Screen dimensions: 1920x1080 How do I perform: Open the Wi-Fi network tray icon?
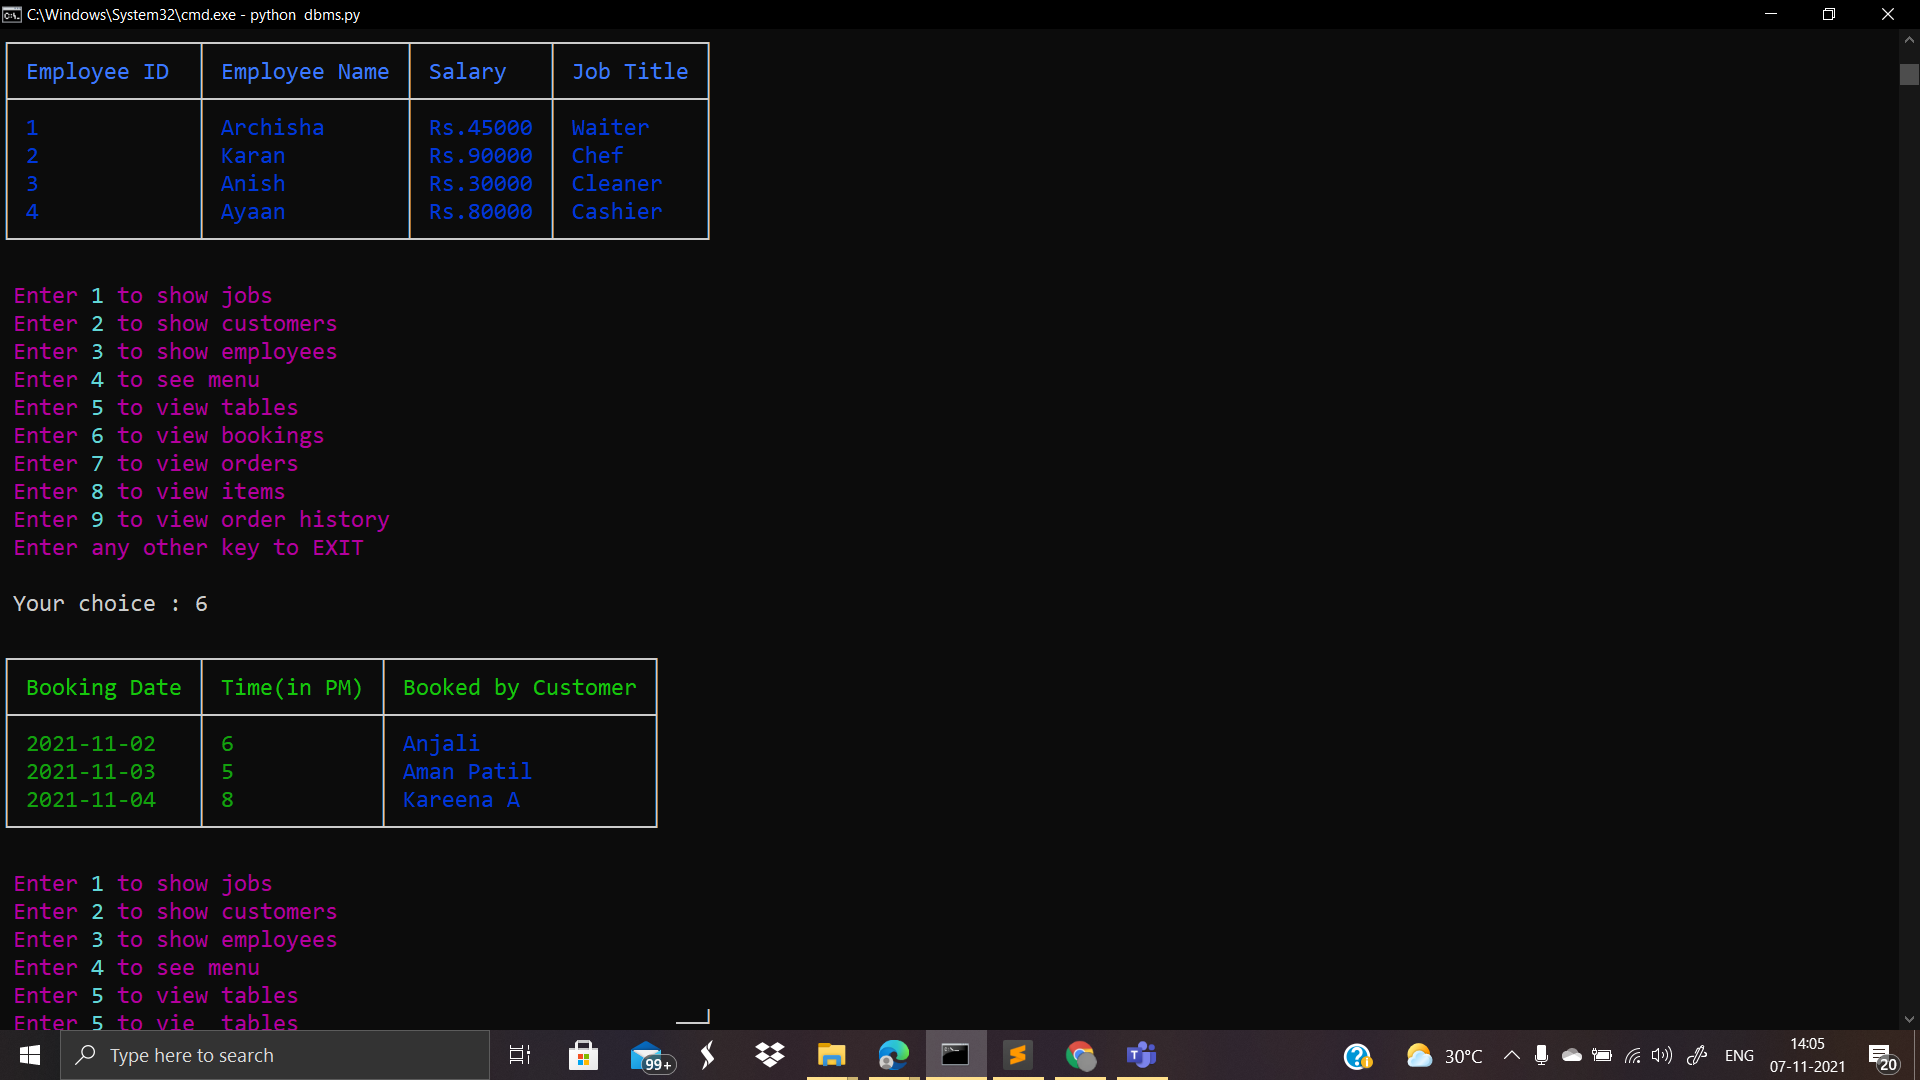tap(1632, 1055)
